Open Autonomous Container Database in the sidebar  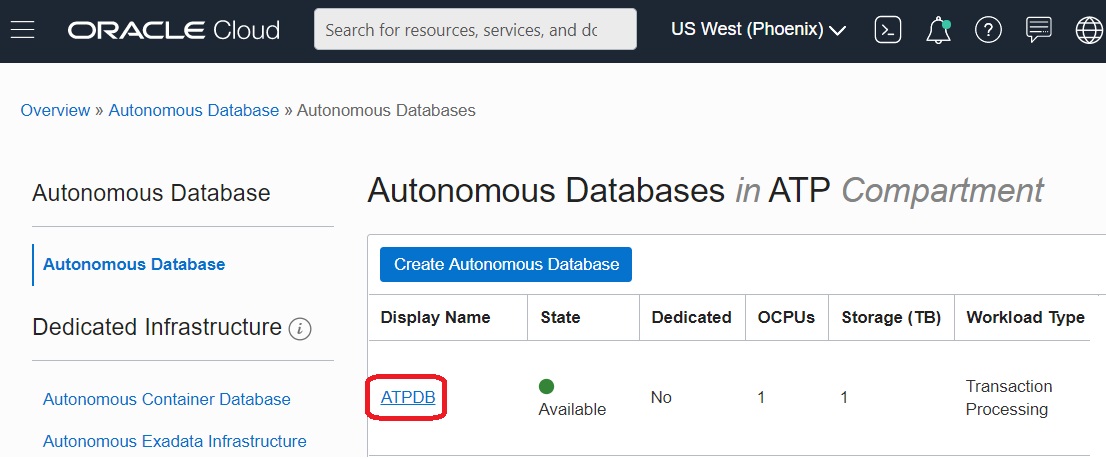point(167,399)
